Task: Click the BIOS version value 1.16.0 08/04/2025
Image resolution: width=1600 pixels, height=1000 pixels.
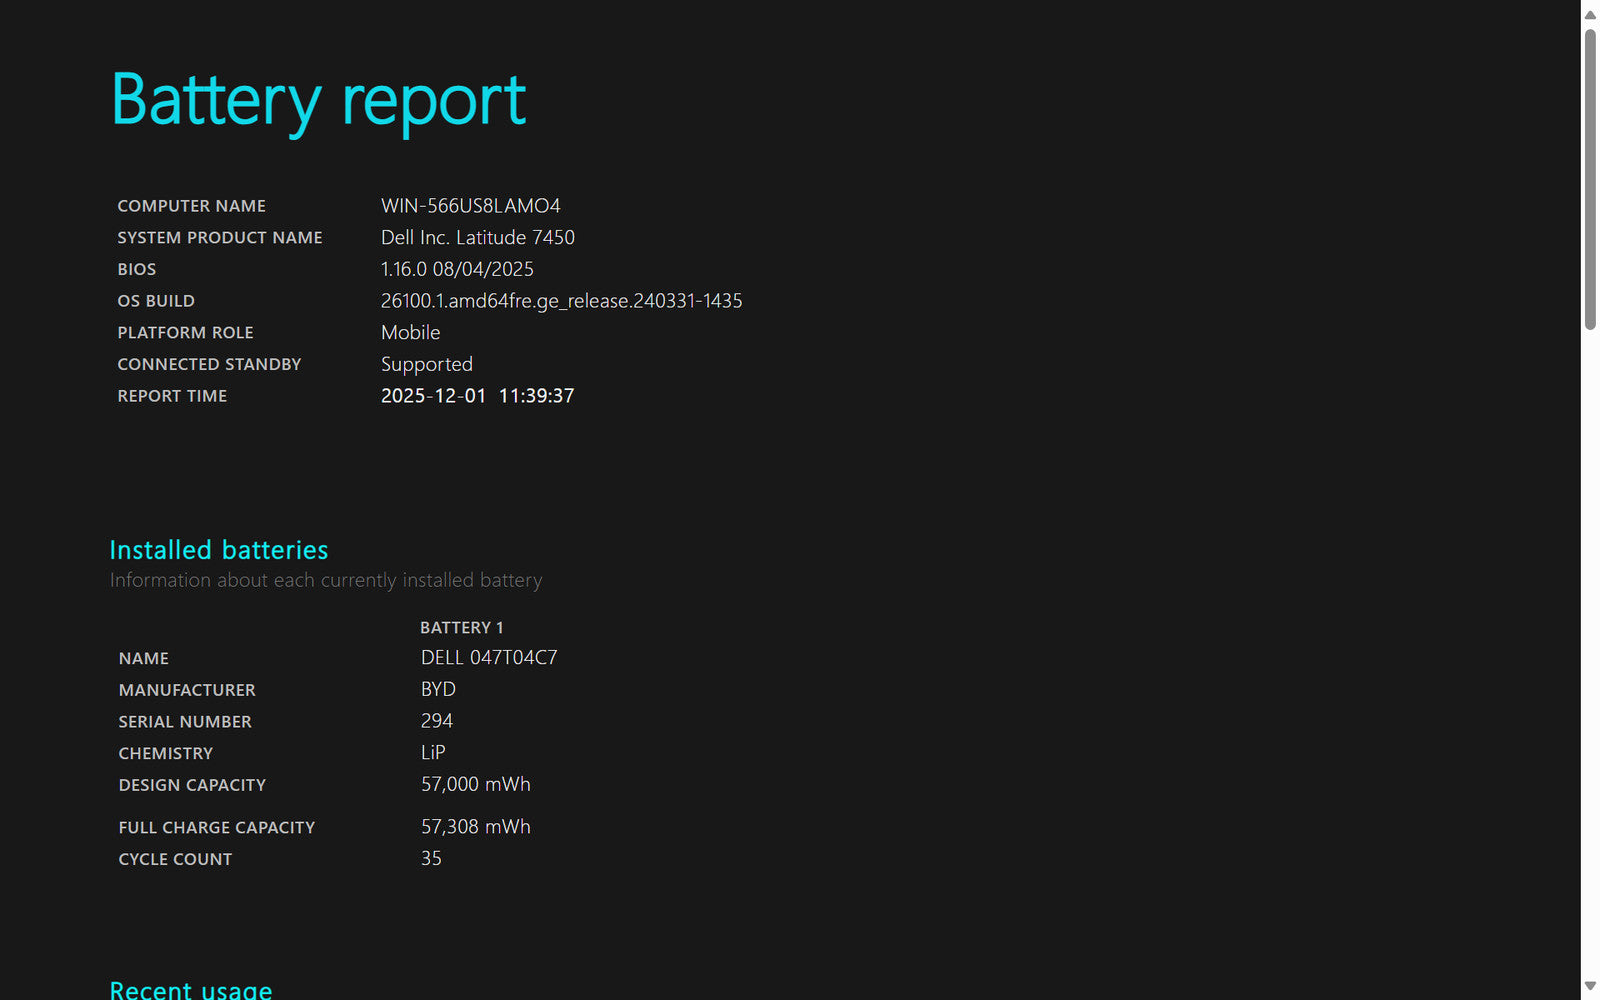Action: (x=457, y=269)
